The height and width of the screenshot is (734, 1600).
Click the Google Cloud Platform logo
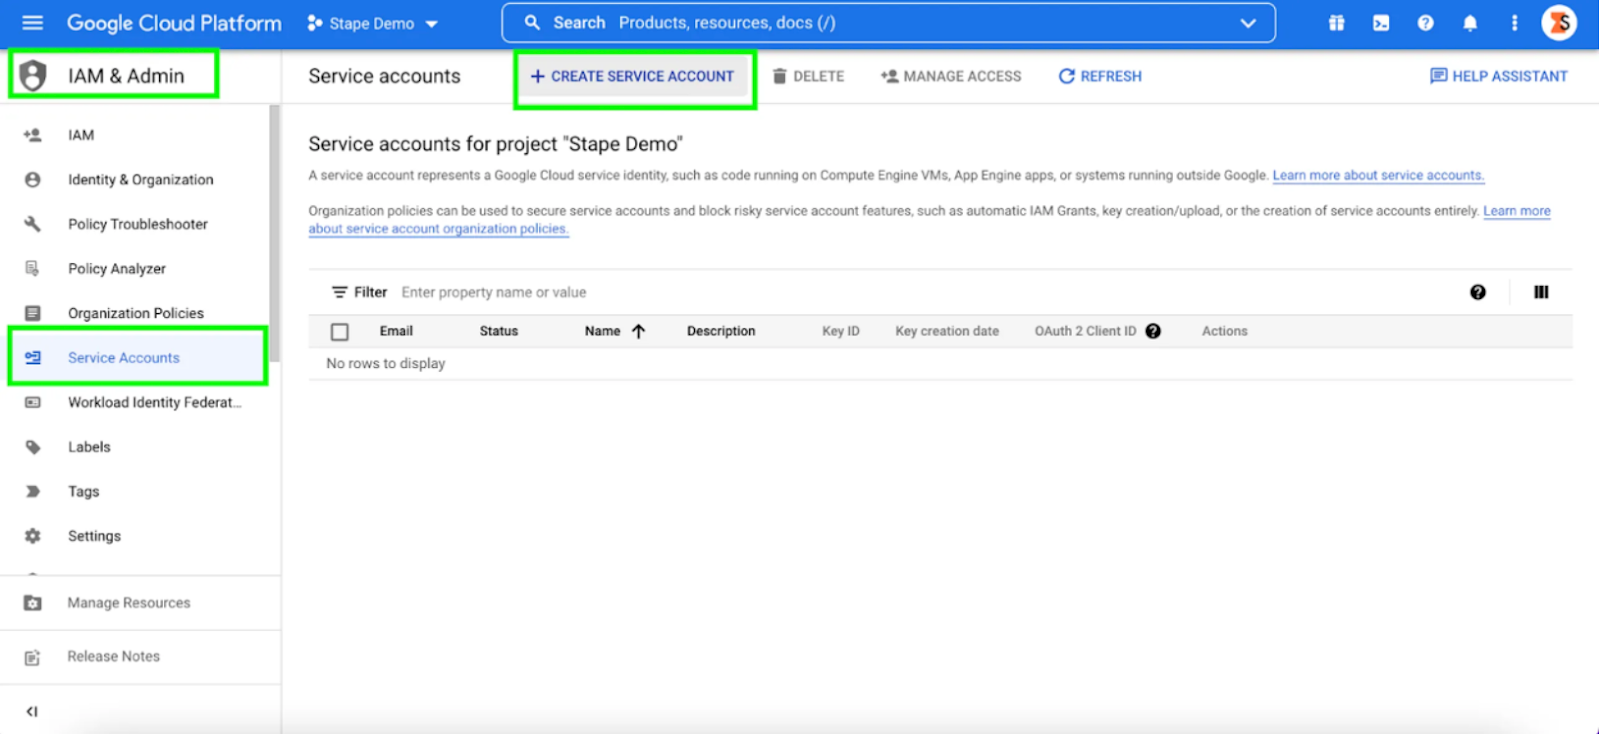click(x=174, y=23)
